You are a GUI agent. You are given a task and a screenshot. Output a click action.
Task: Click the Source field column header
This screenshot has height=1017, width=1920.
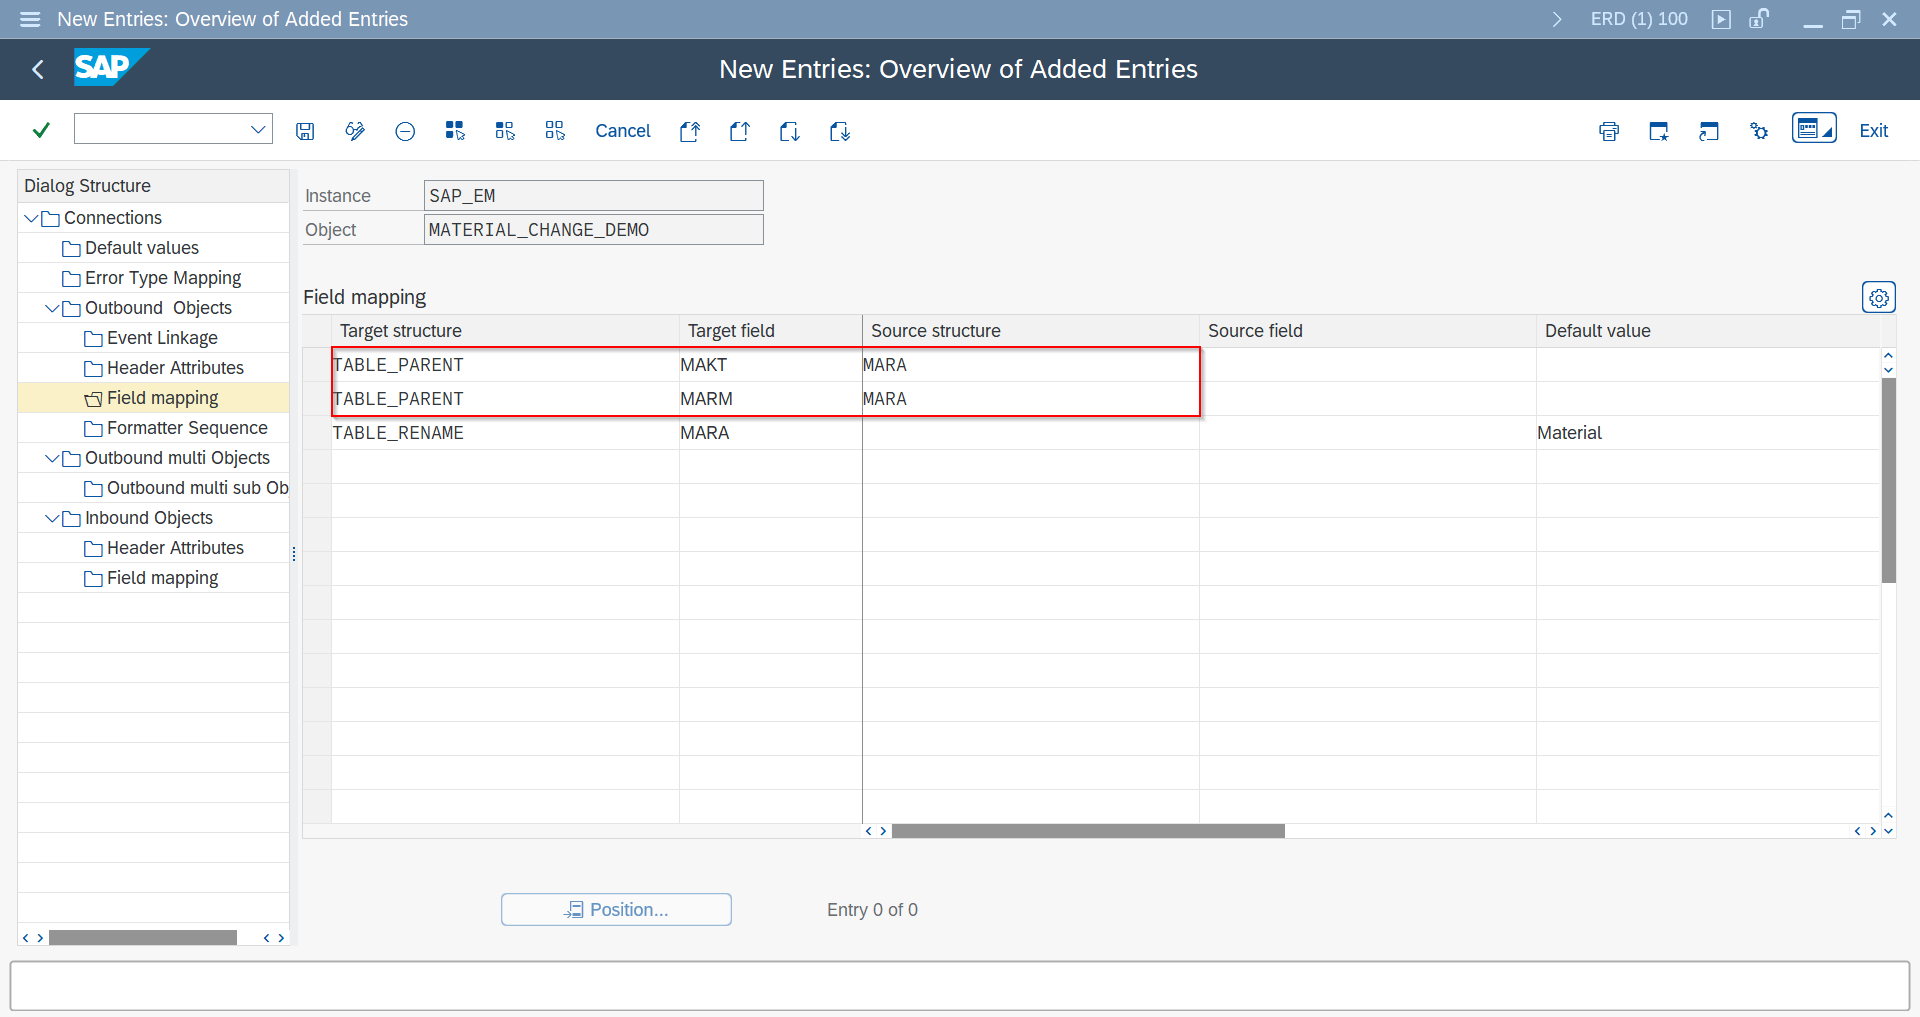[1368, 331]
